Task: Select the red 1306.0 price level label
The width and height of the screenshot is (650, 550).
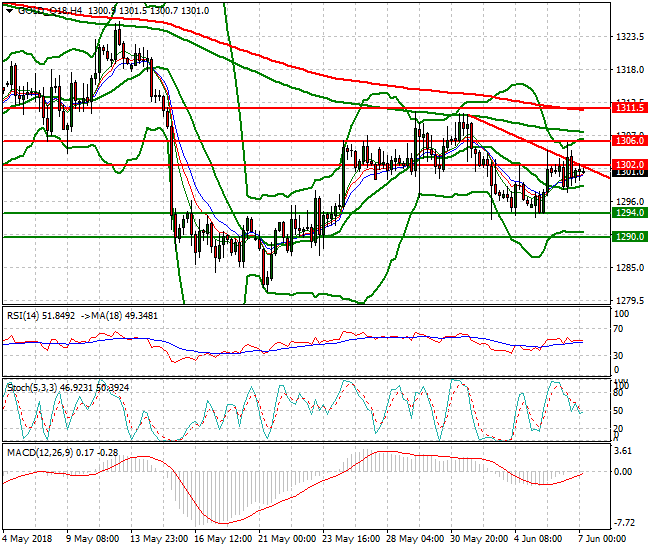Action: coord(630,141)
